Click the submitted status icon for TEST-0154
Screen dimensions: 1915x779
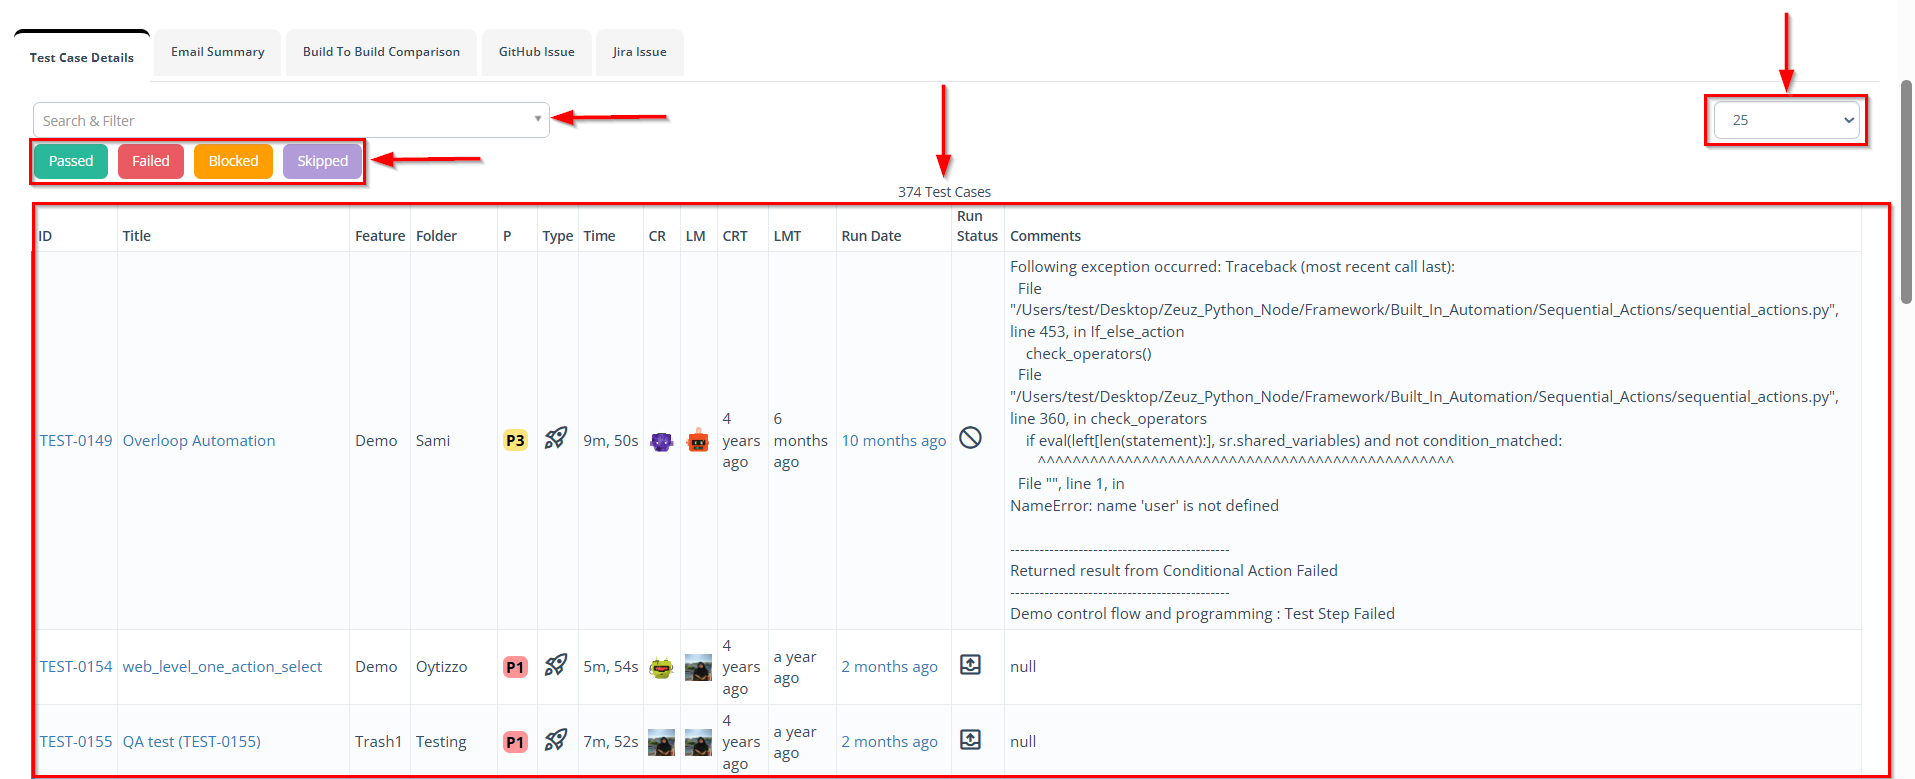coord(970,665)
